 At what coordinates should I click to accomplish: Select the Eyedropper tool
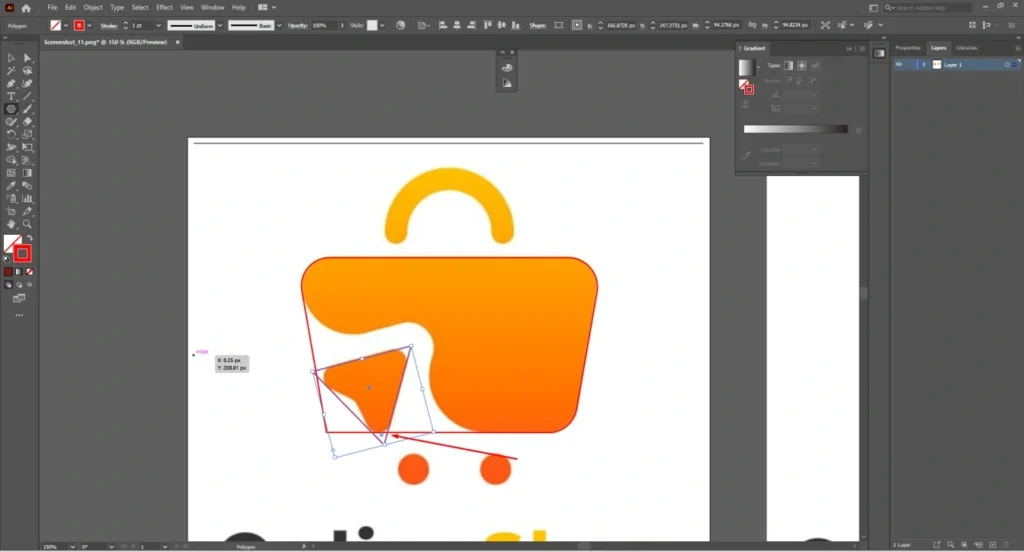point(11,186)
